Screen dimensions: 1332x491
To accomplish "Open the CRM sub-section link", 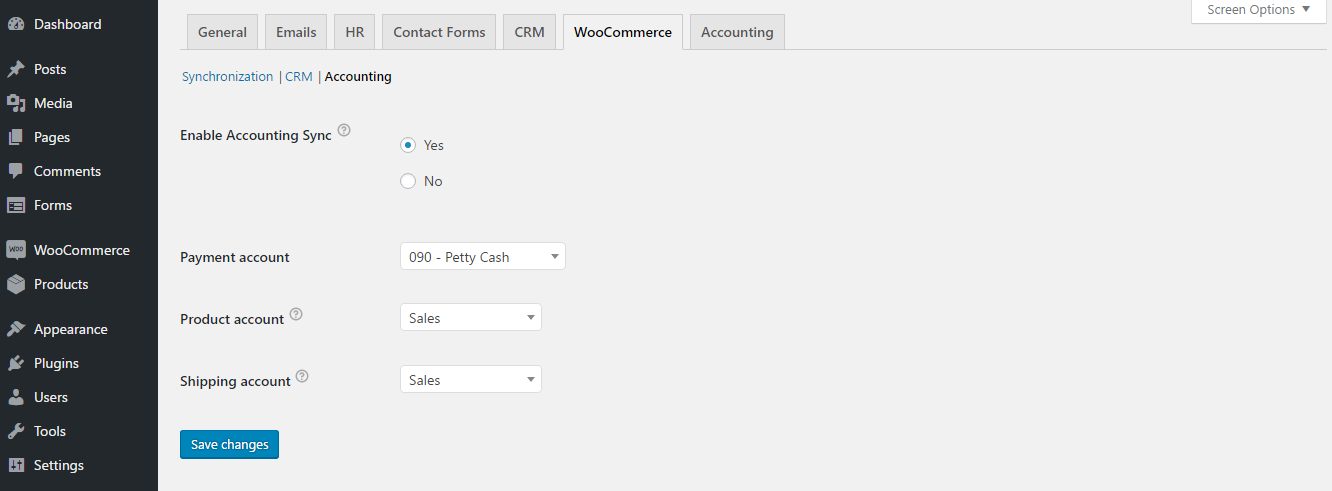I will 299,76.
